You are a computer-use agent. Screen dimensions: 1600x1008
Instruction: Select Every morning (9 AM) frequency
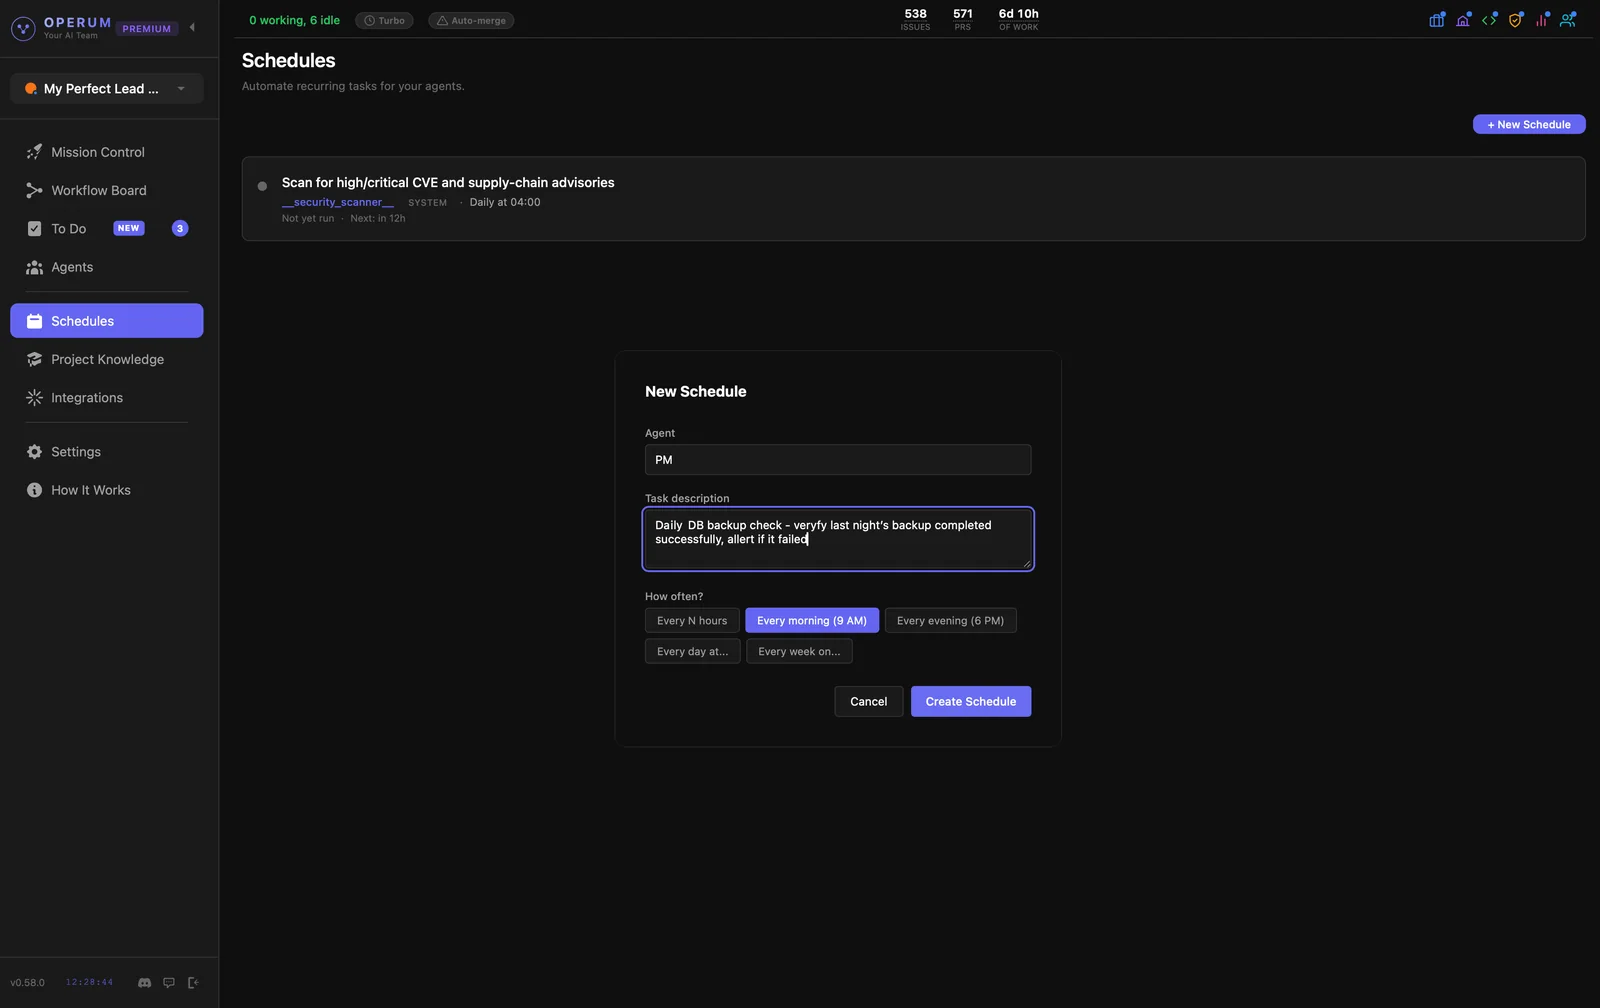click(812, 621)
